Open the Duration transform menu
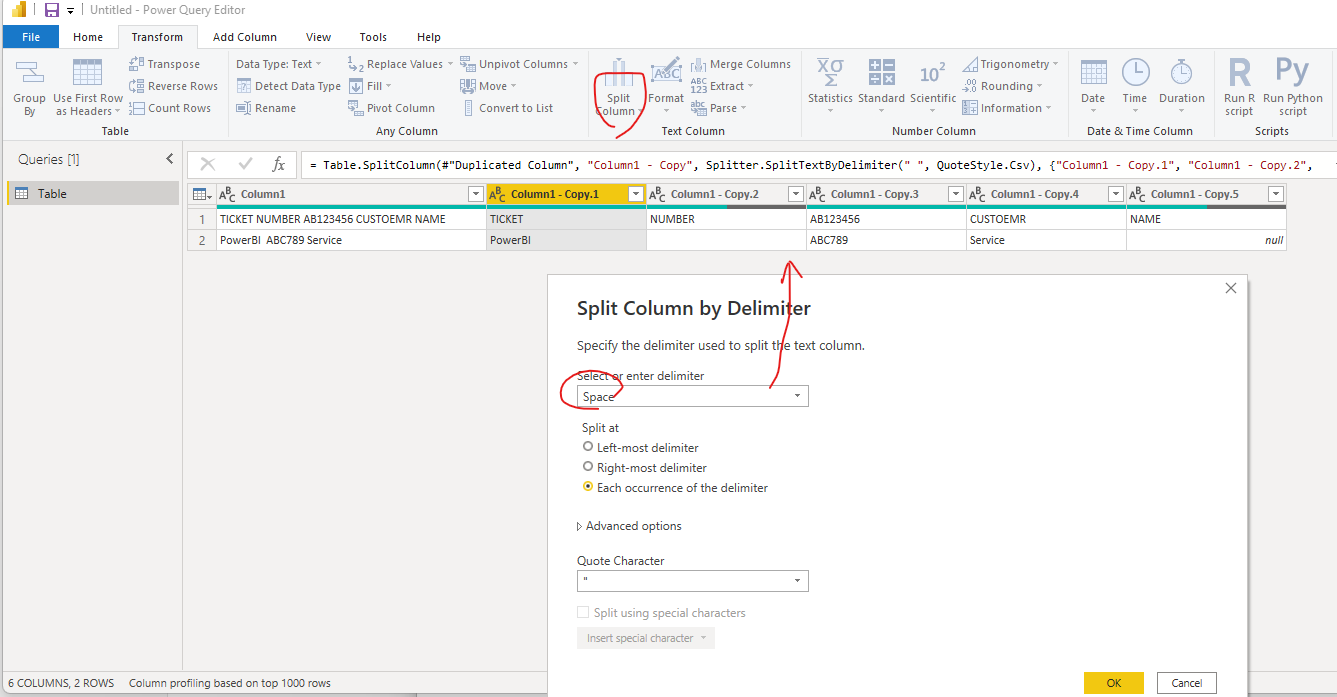The image size is (1337, 697). [x=1182, y=86]
